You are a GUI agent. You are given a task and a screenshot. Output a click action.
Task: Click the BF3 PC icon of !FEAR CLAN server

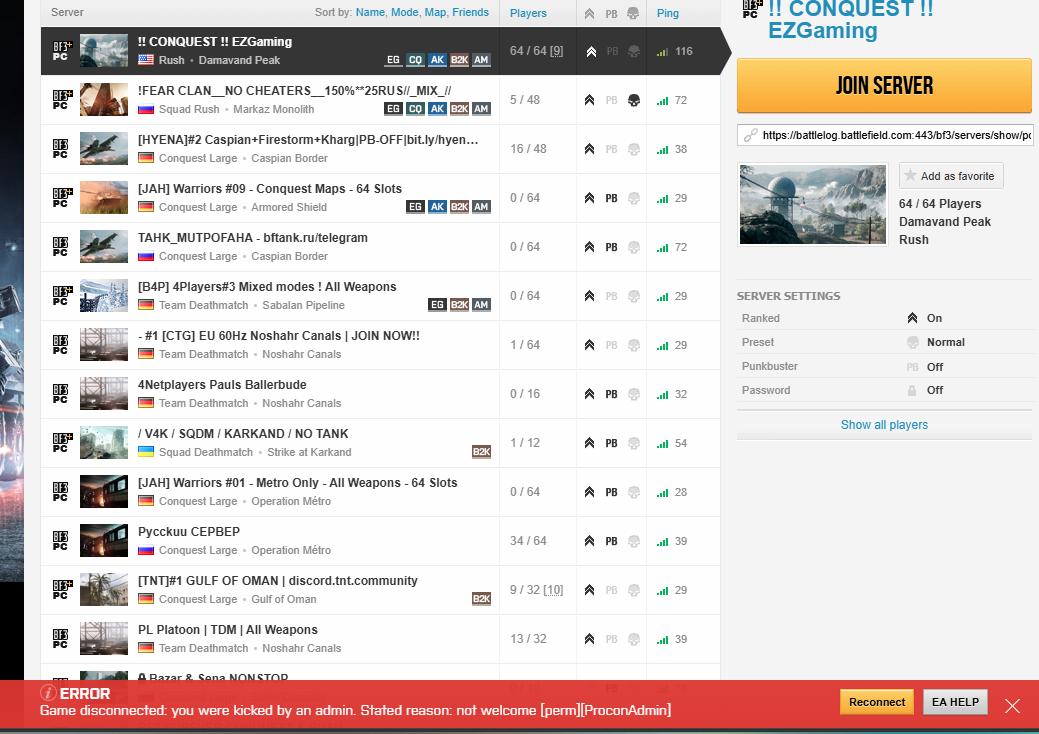click(x=60, y=100)
